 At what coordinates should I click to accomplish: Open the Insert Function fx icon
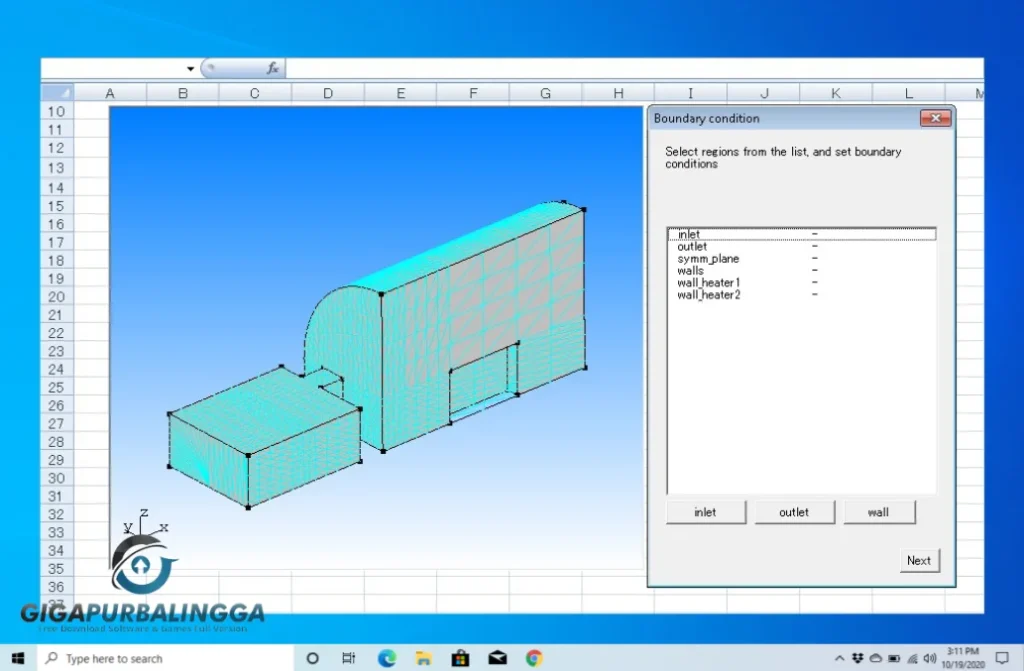coord(272,68)
